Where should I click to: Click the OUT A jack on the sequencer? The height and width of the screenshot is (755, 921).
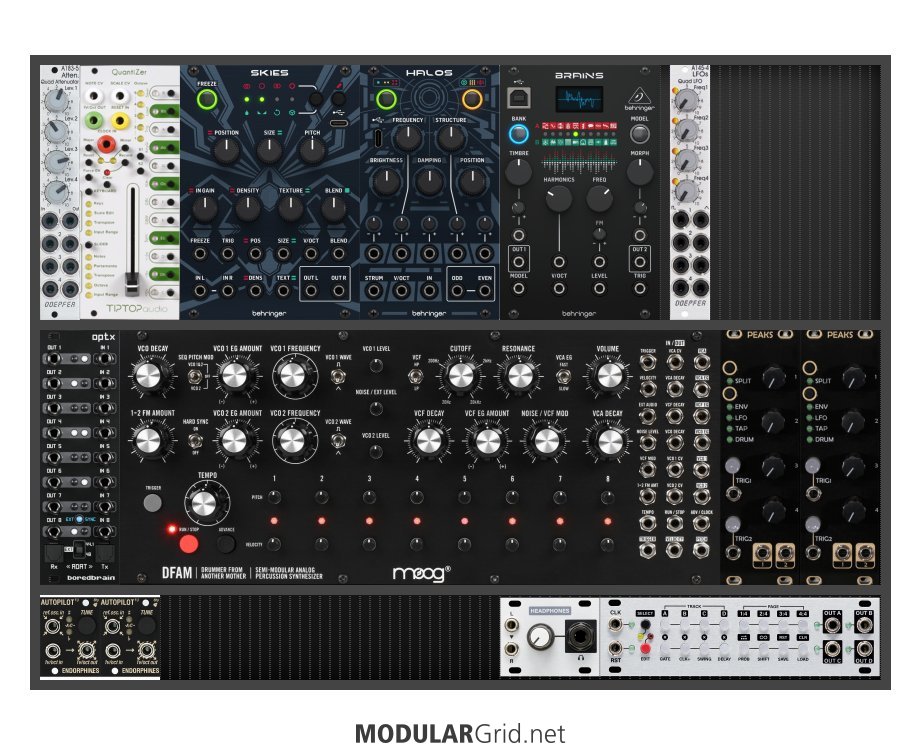[x=832, y=625]
